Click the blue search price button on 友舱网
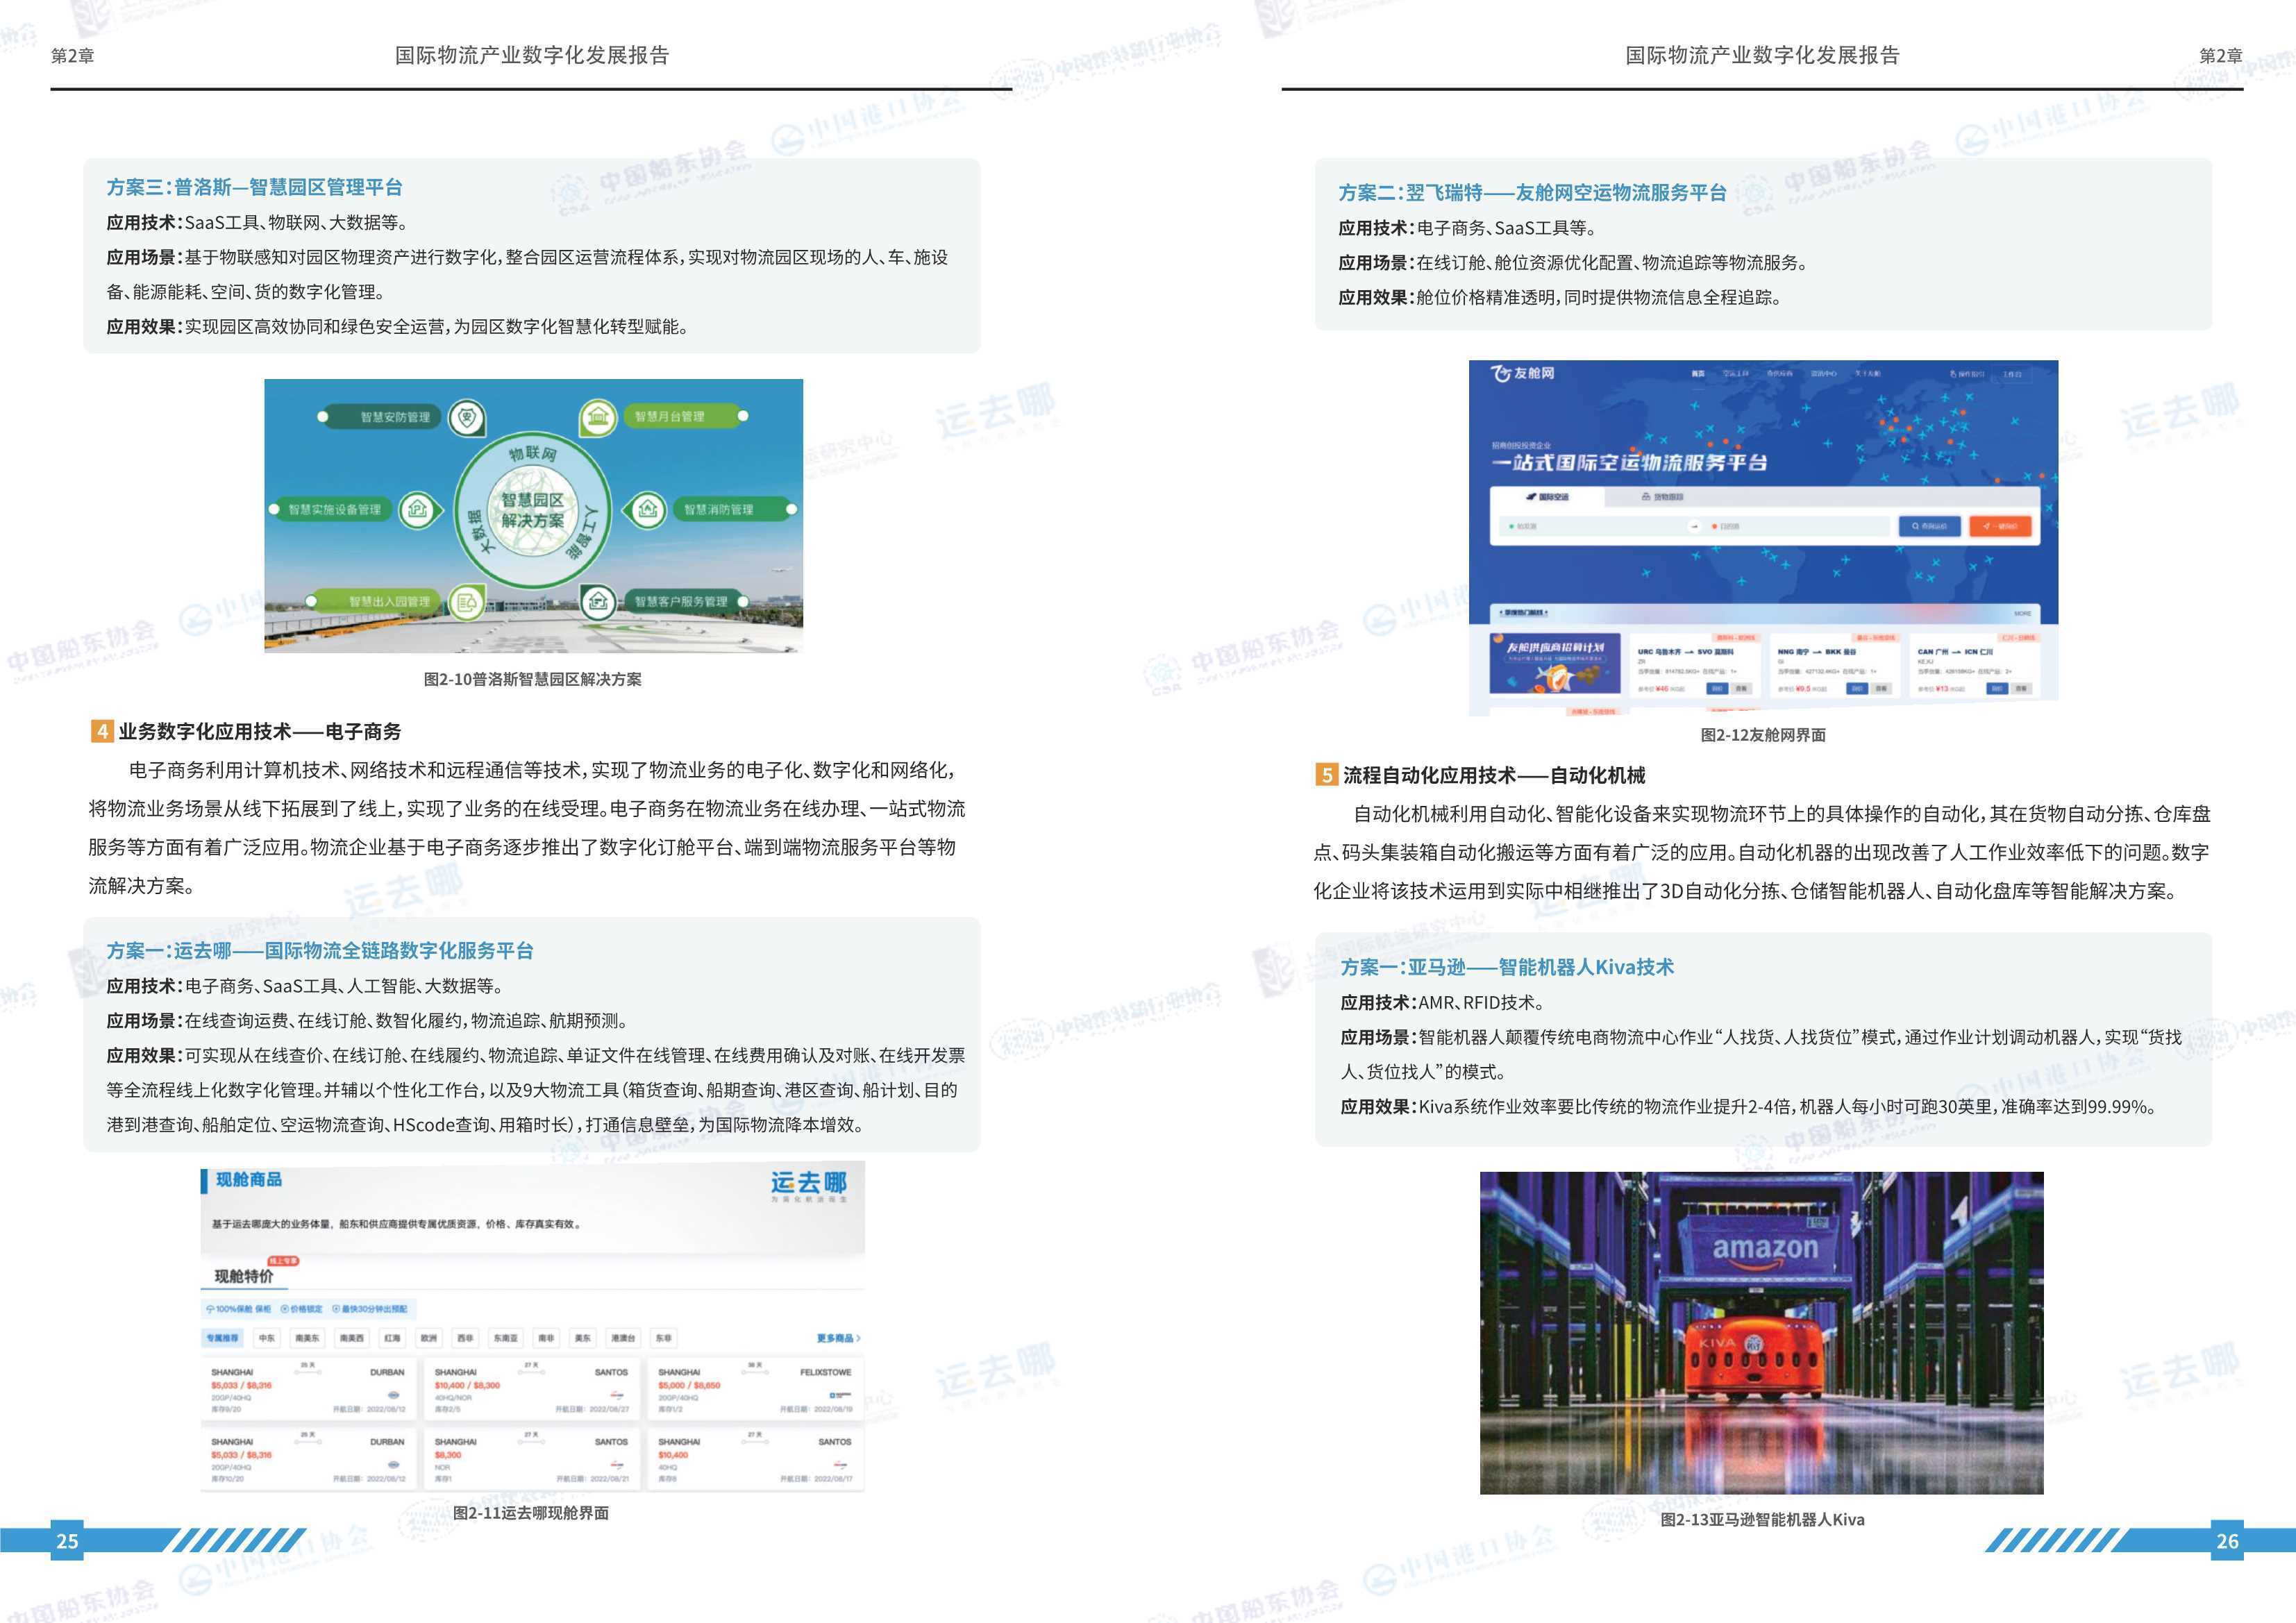 (x=1929, y=526)
